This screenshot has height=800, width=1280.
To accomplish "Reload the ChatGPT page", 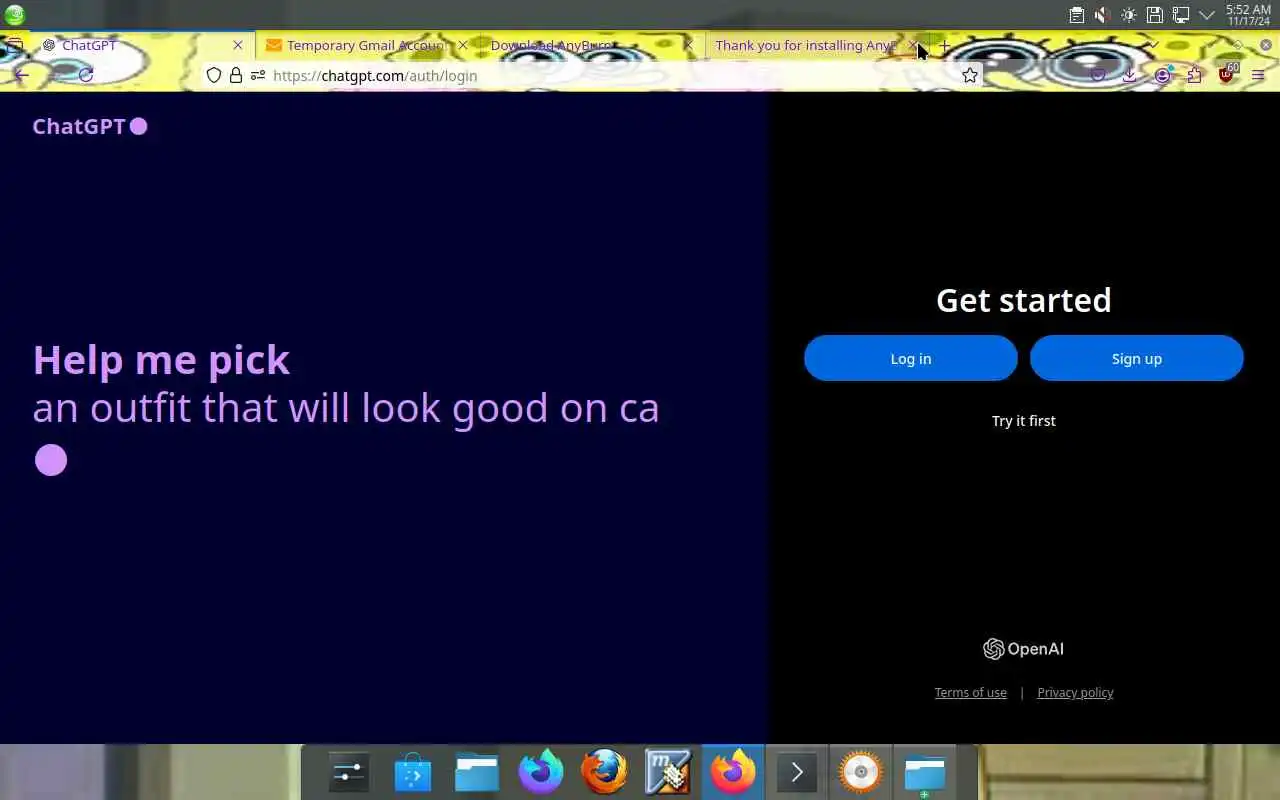I will click(86, 75).
